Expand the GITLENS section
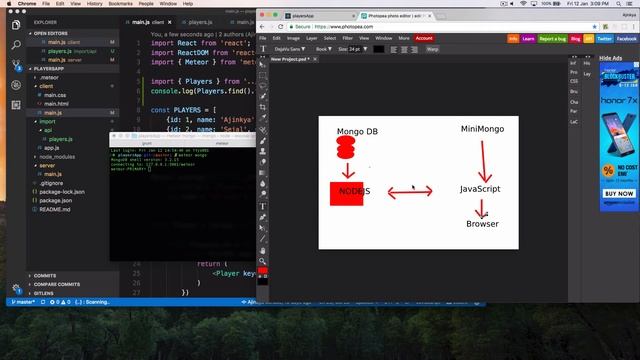 pyautogui.click(x=43, y=293)
